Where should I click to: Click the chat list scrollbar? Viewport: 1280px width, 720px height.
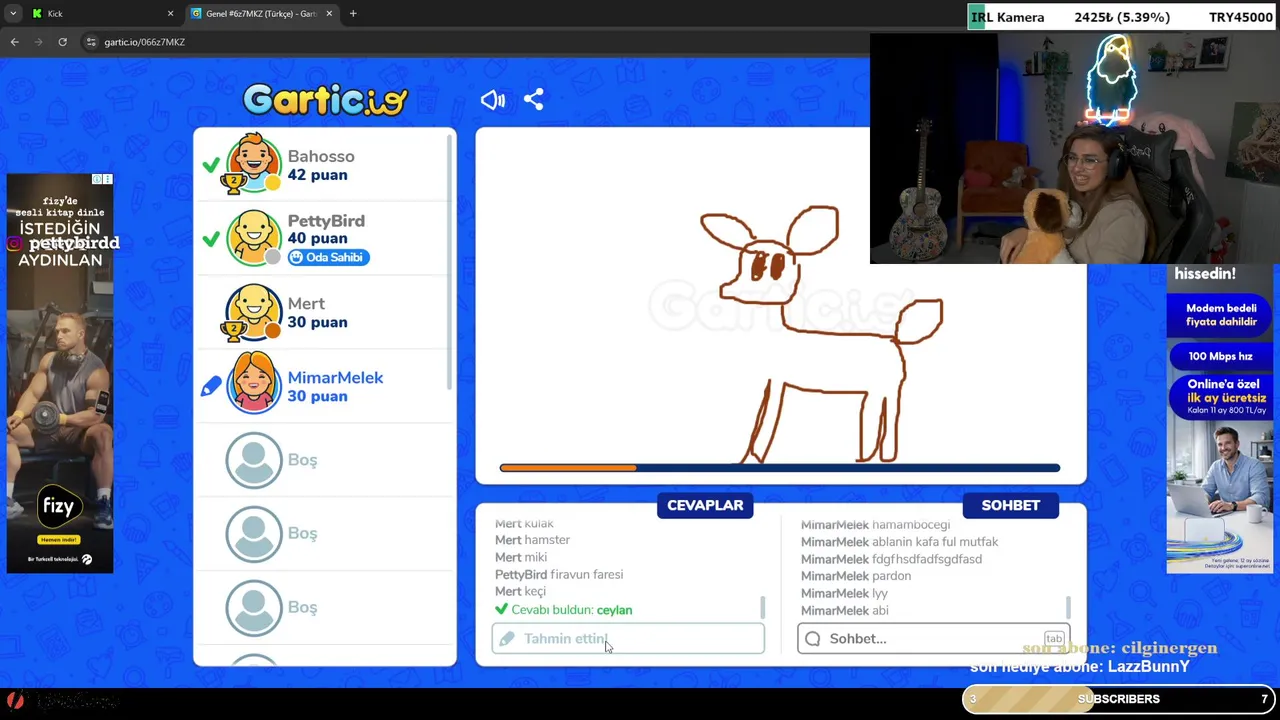coord(1068,607)
